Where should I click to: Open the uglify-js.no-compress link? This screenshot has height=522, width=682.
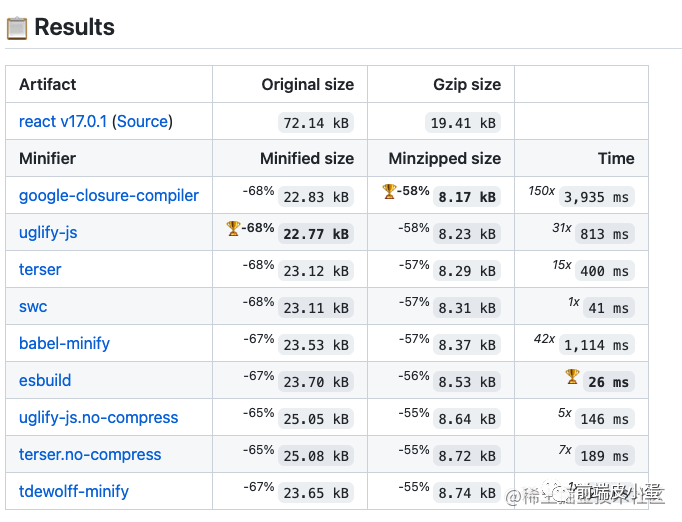(98, 417)
